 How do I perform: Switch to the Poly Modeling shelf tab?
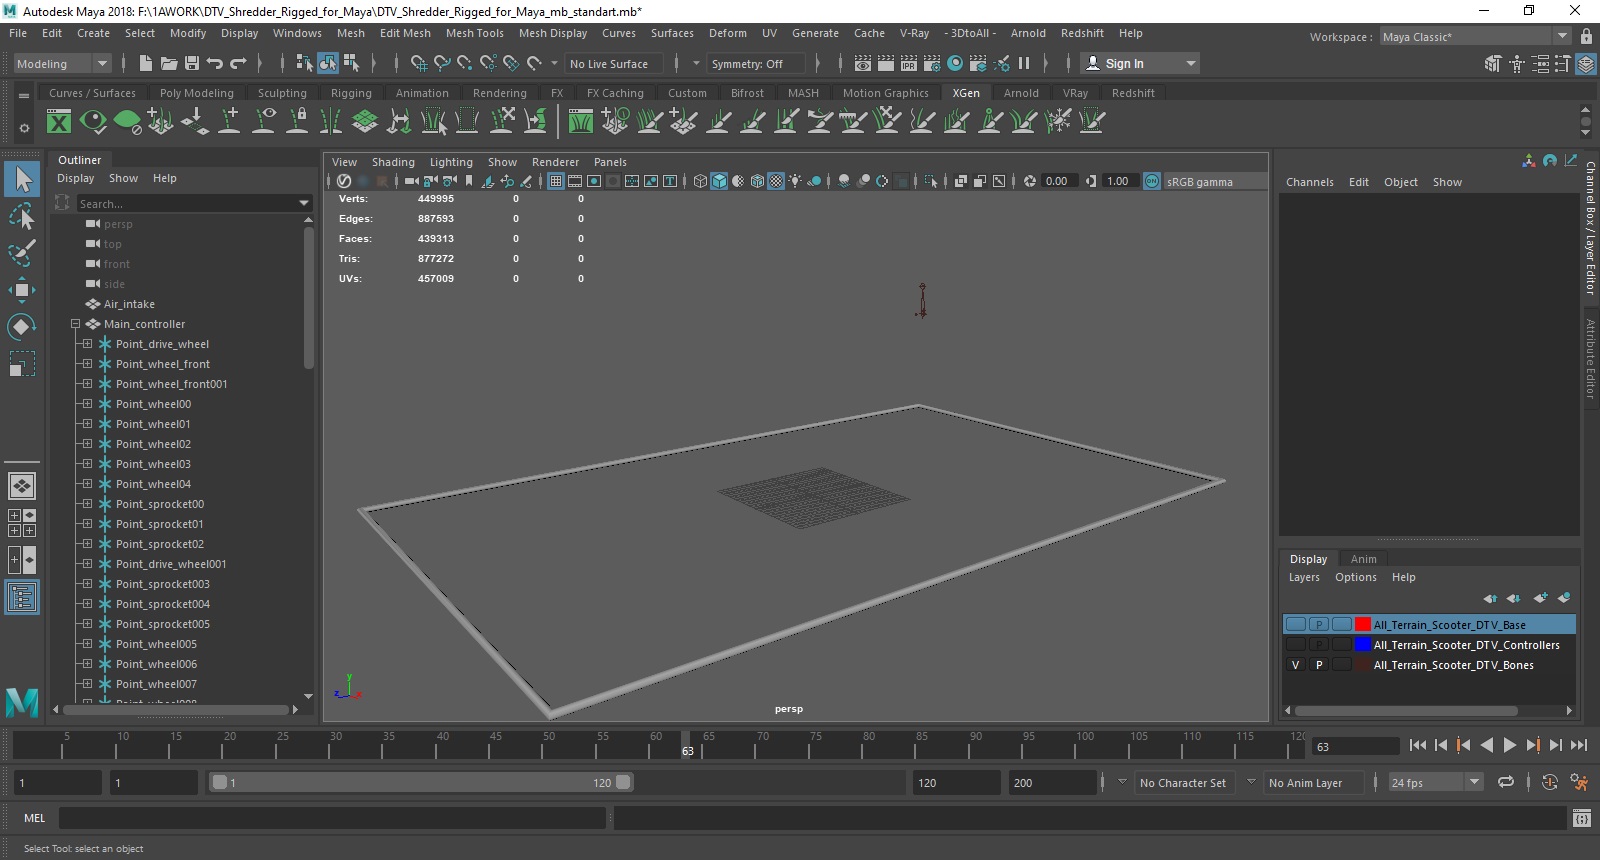coord(196,93)
